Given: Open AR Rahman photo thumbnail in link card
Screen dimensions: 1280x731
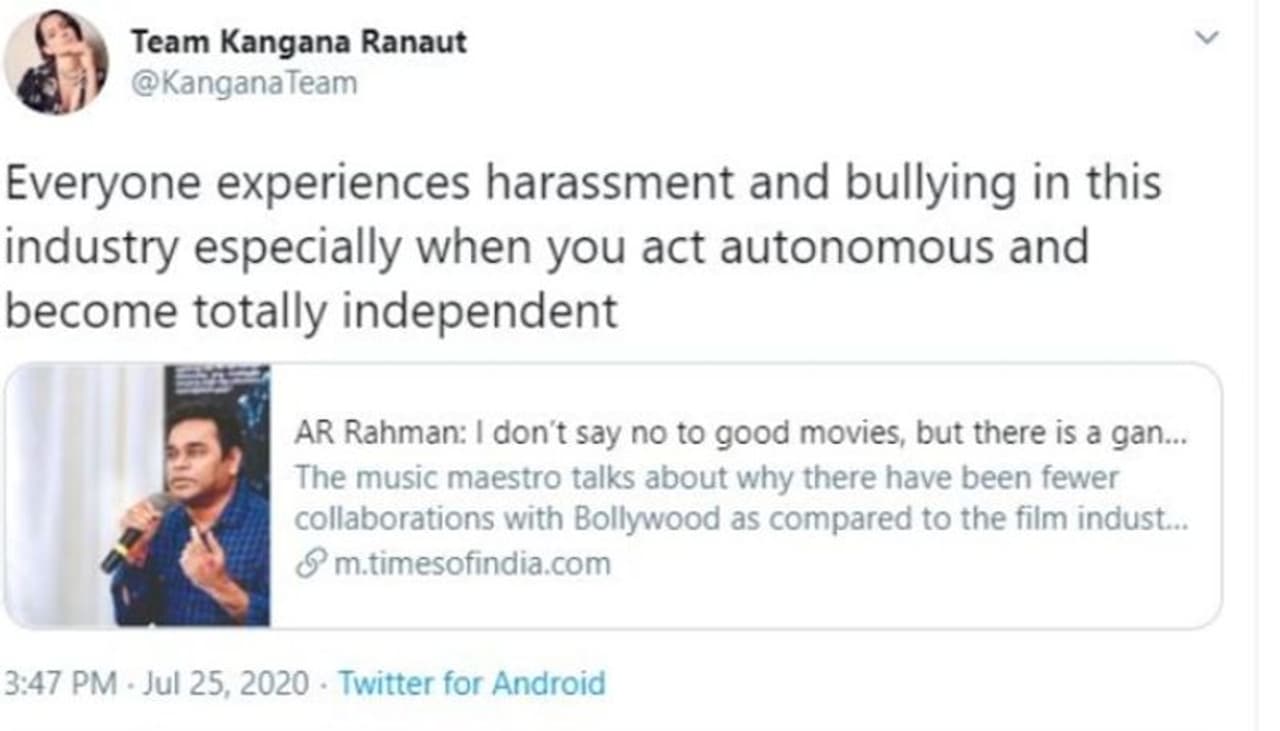Looking at the screenshot, I should pos(137,496).
